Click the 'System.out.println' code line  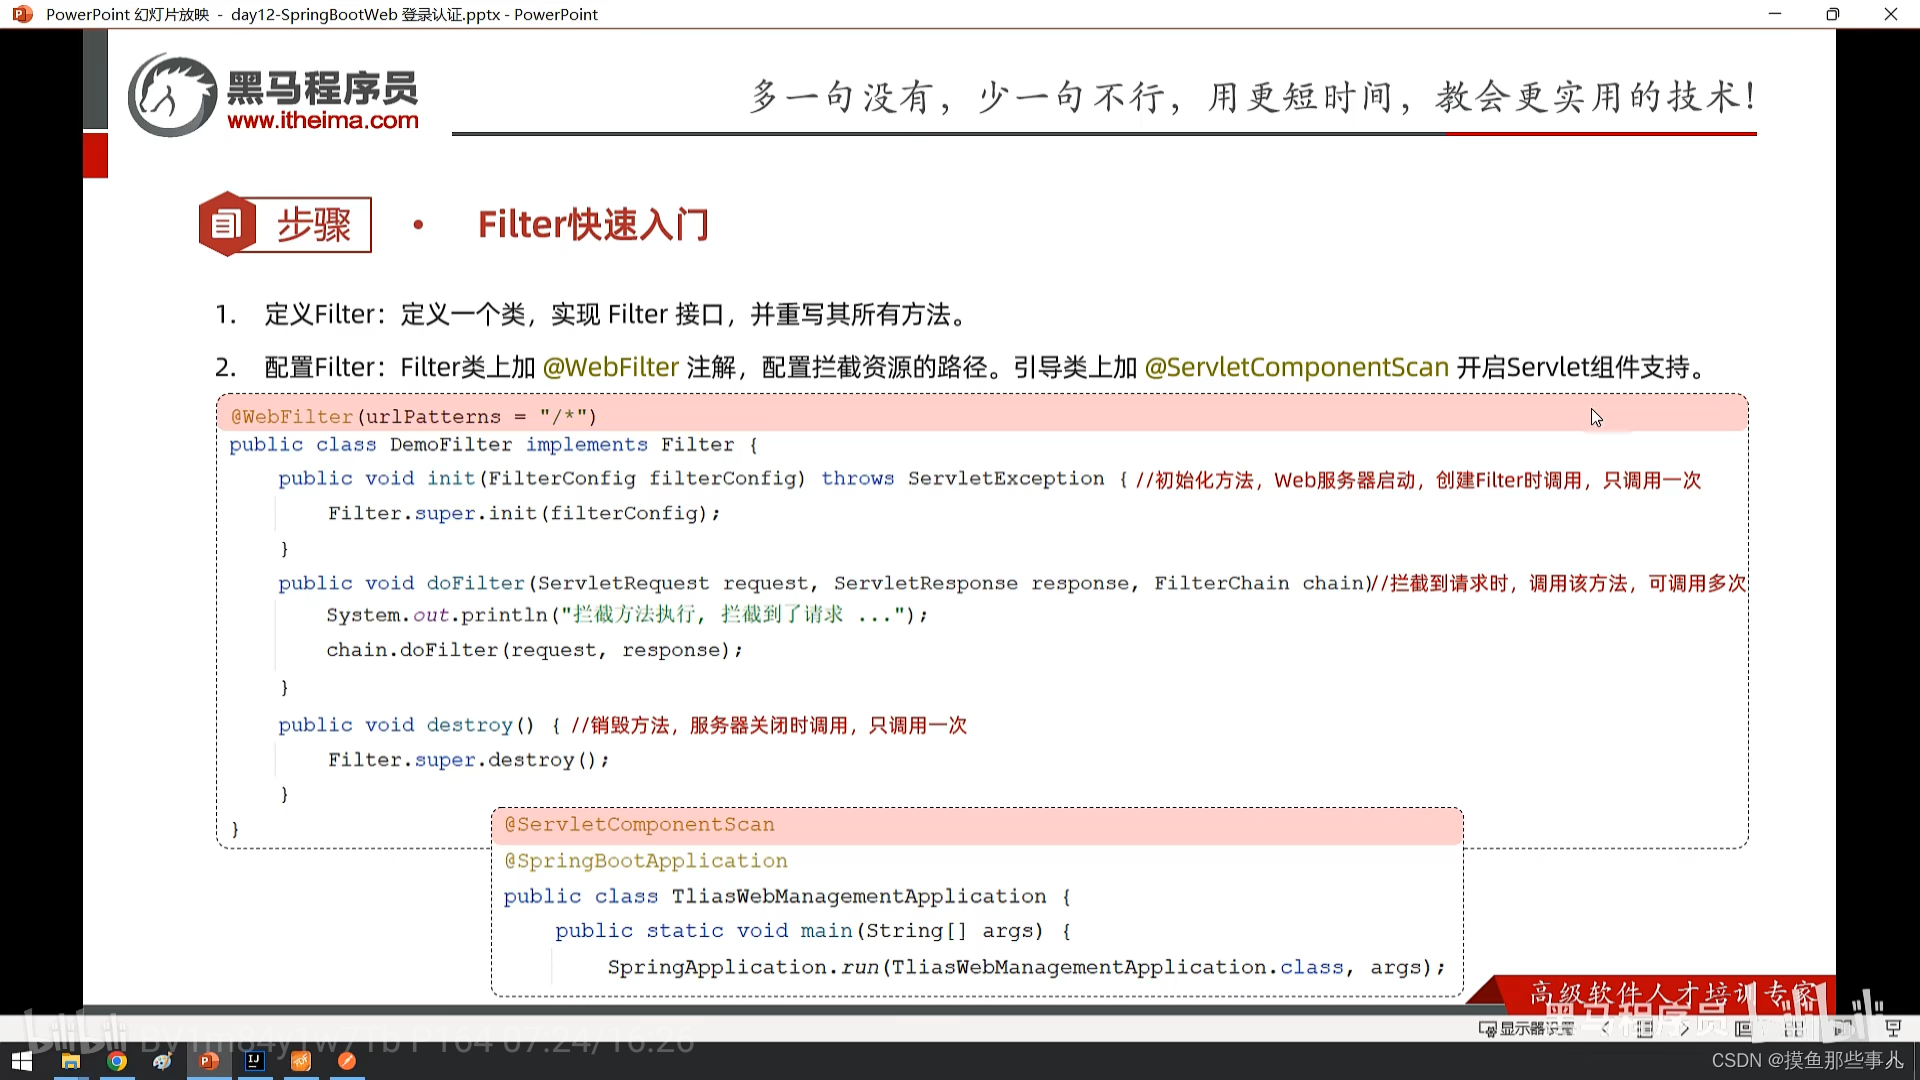[627, 615]
